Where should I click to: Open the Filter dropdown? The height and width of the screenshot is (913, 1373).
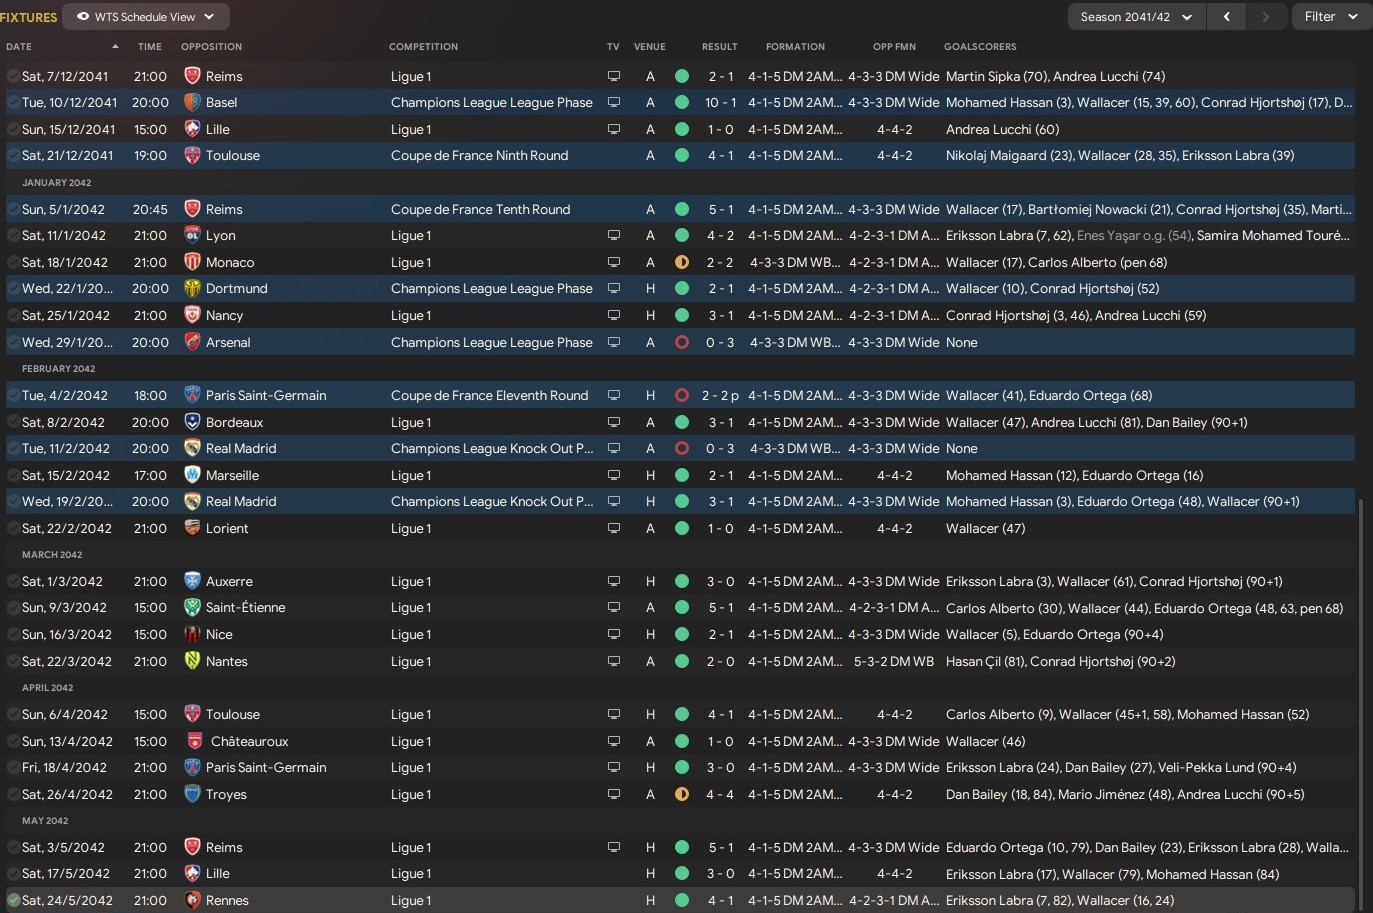click(x=1331, y=17)
